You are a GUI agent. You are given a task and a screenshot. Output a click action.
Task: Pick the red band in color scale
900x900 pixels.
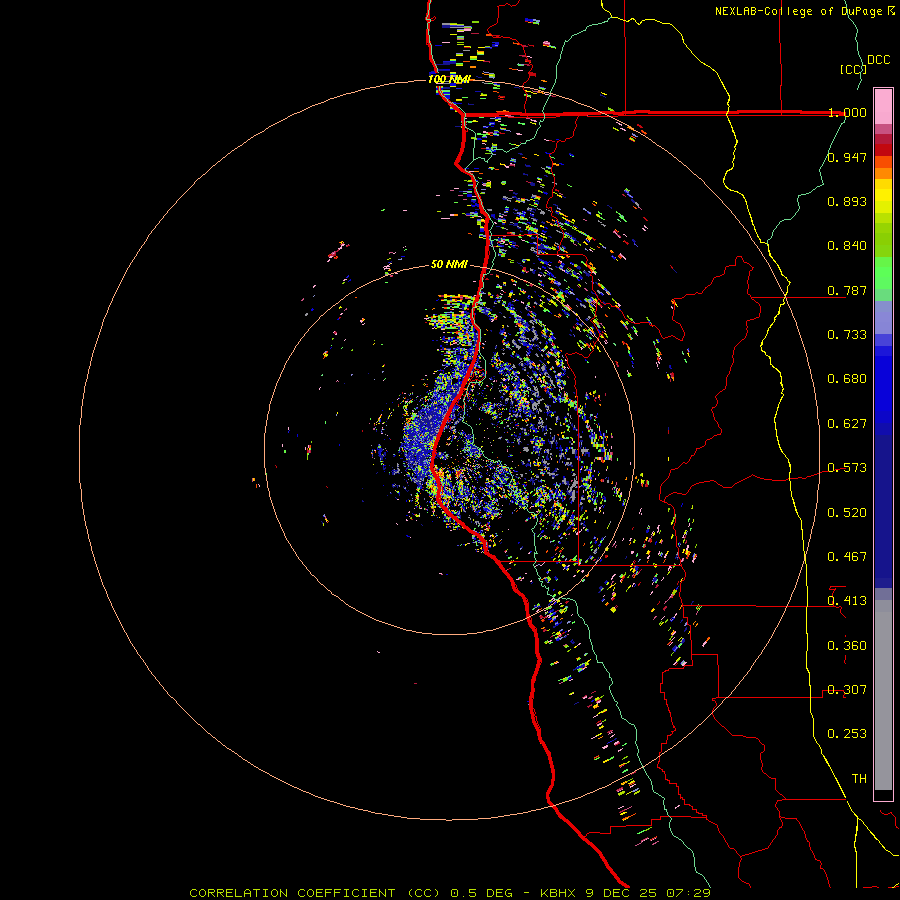click(x=883, y=150)
